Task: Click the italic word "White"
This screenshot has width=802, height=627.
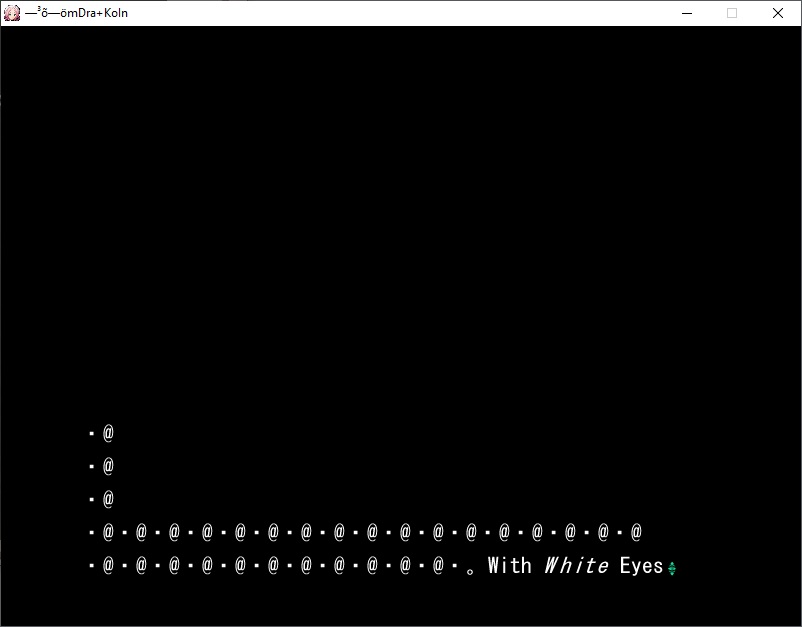Action: (575, 566)
